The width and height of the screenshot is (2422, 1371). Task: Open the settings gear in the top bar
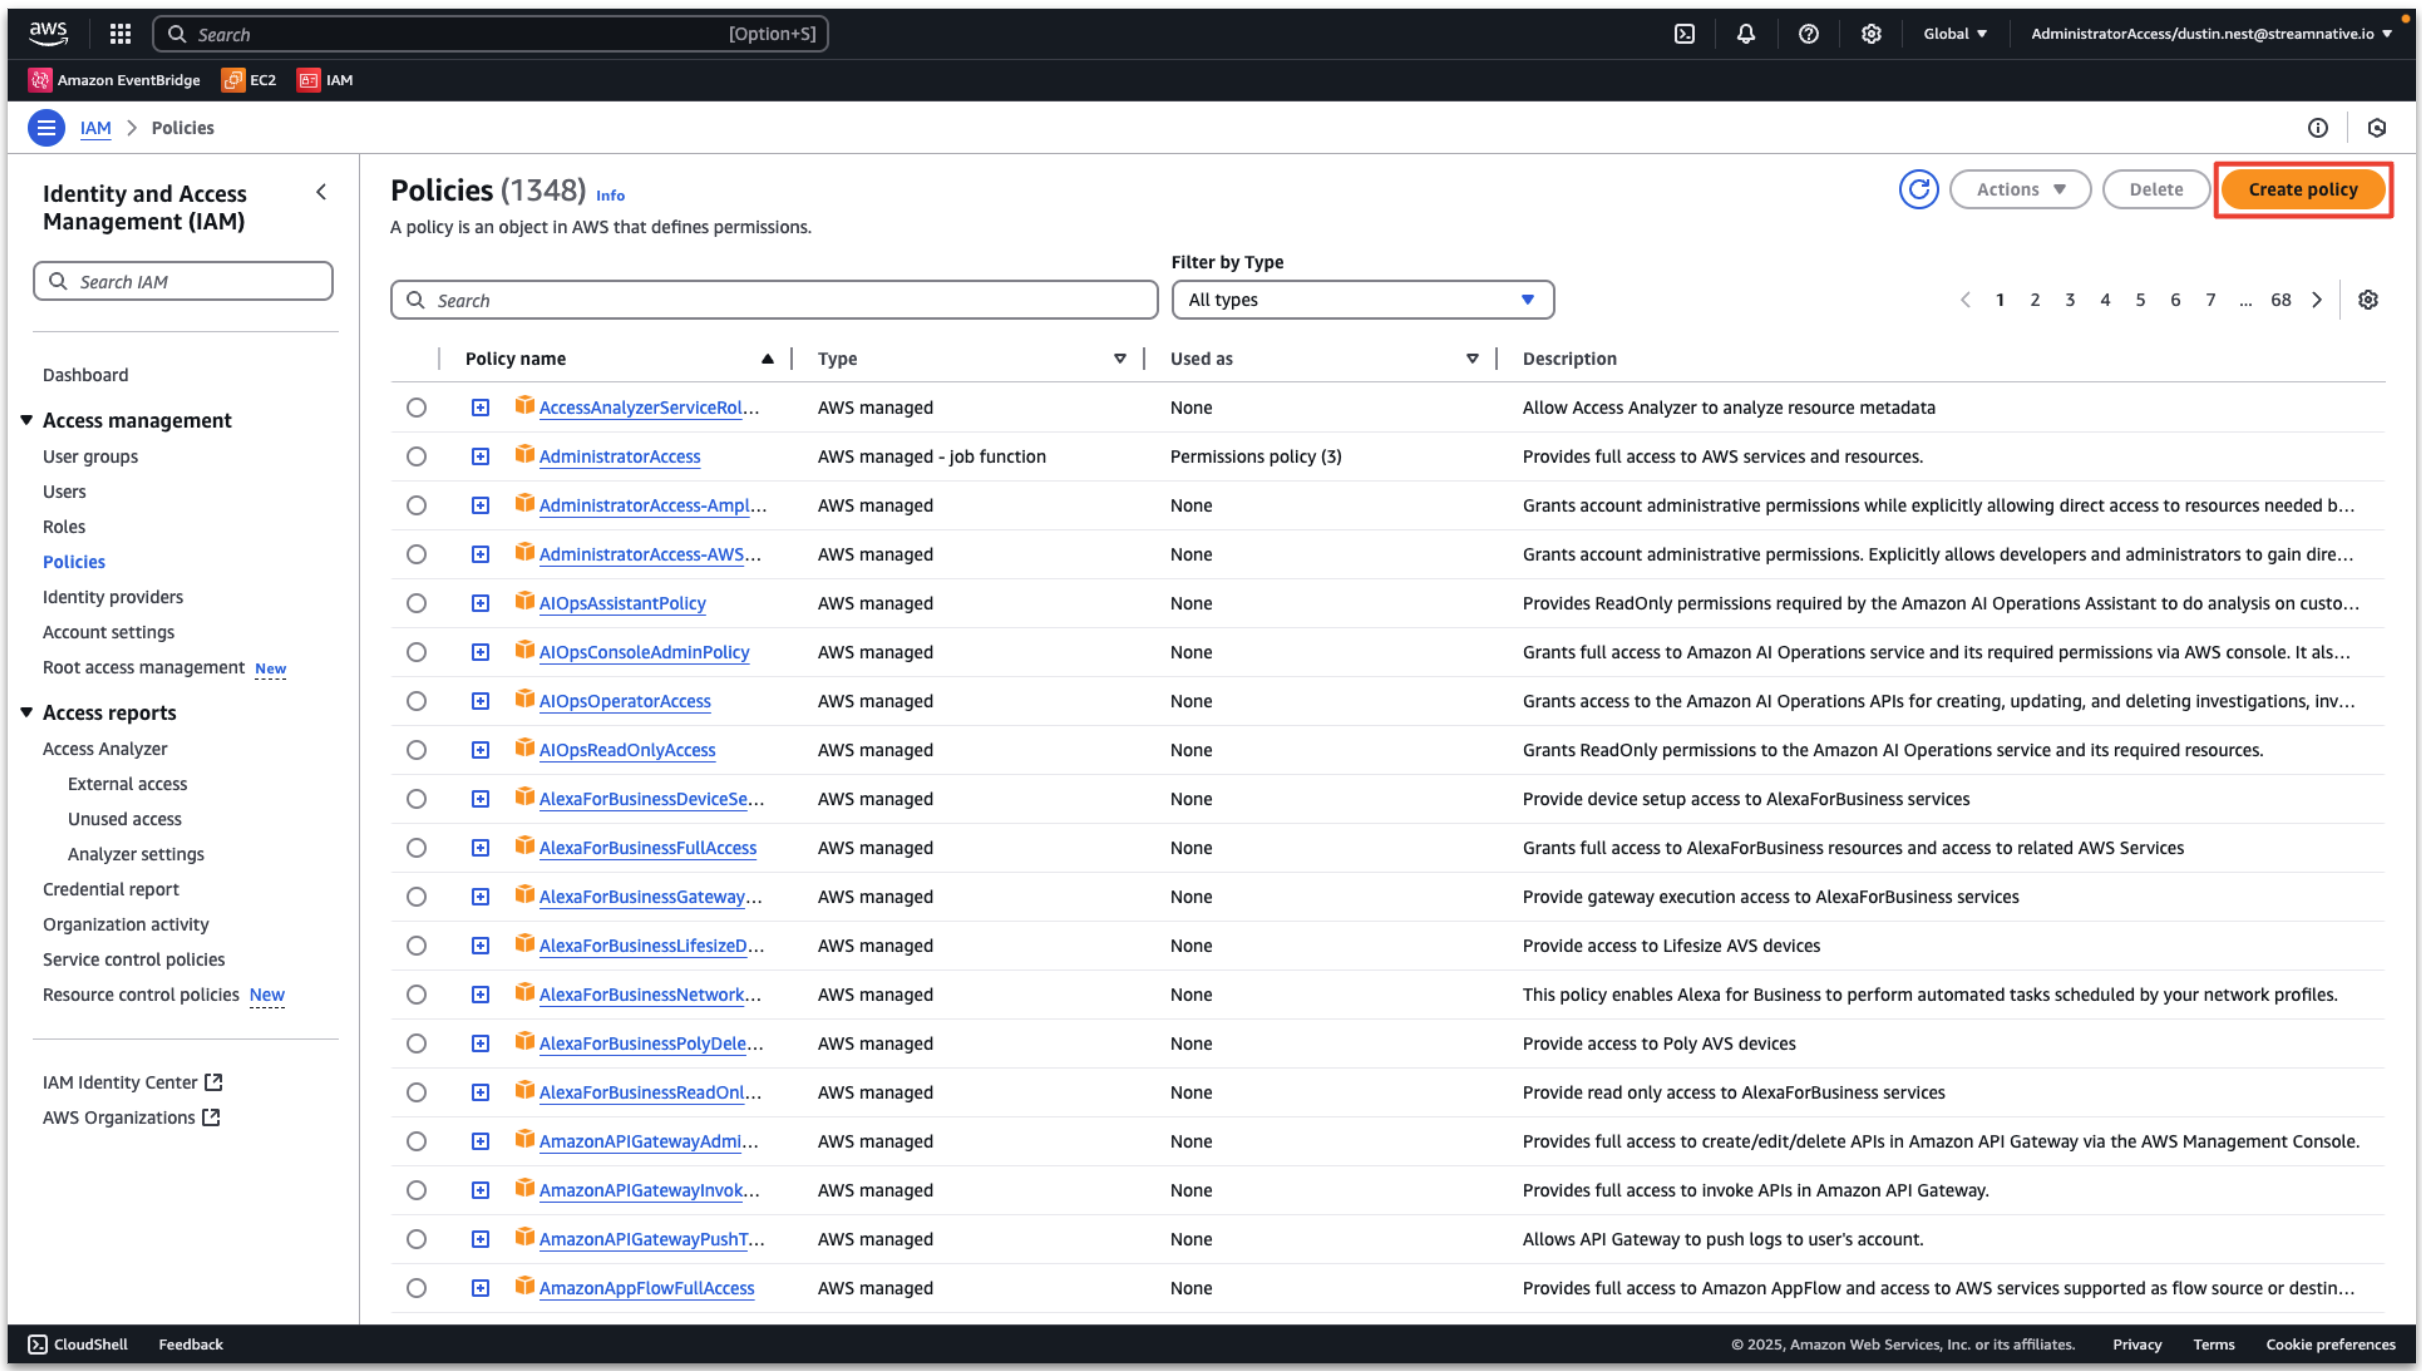tap(1871, 33)
